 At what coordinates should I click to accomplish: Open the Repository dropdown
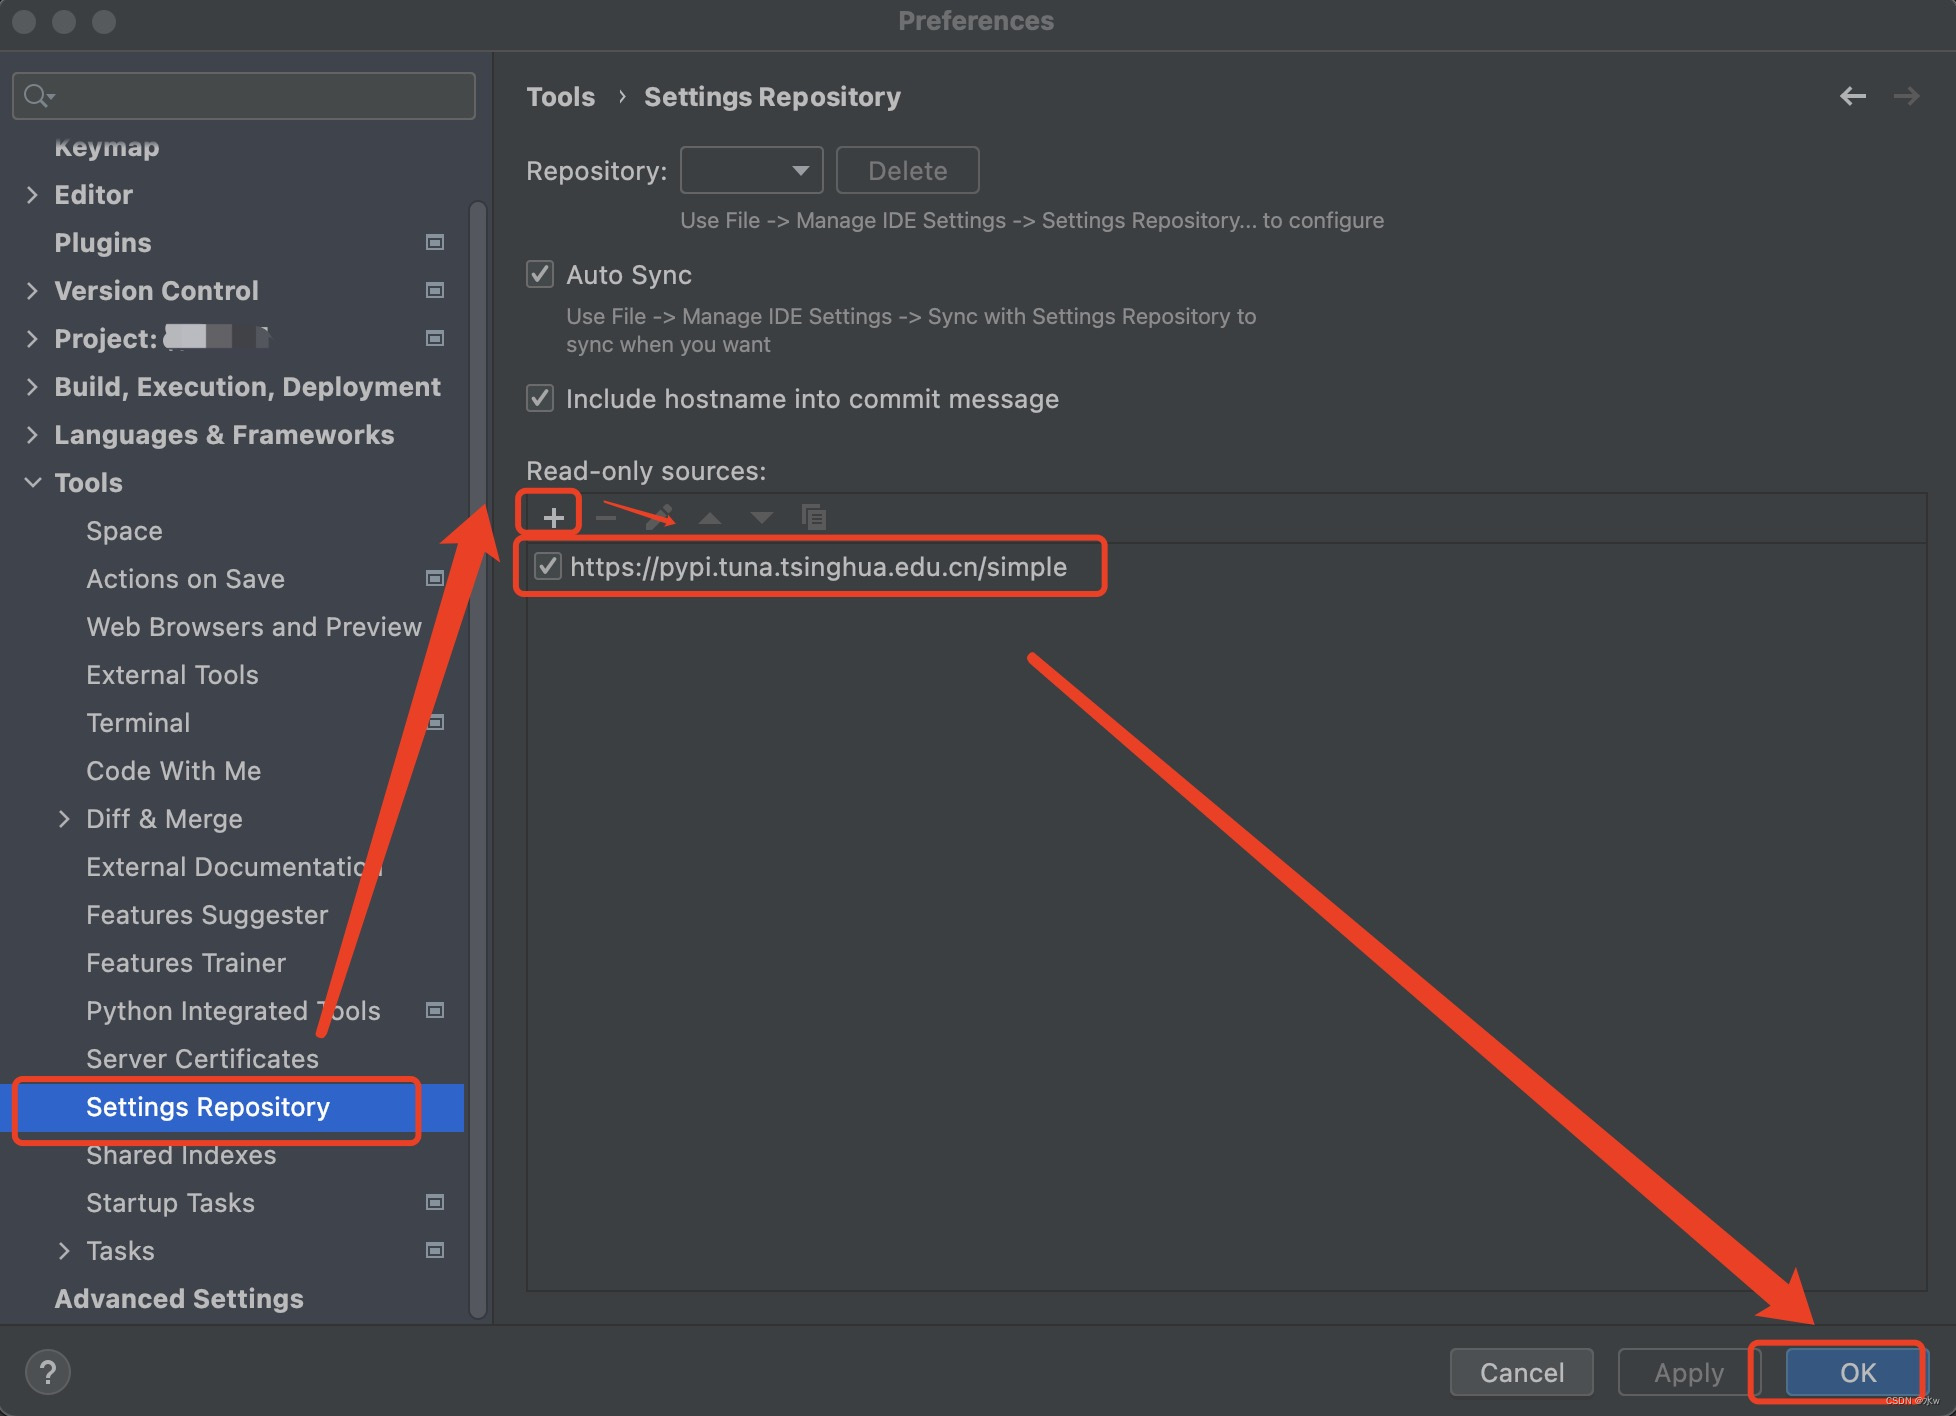tap(751, 170)
